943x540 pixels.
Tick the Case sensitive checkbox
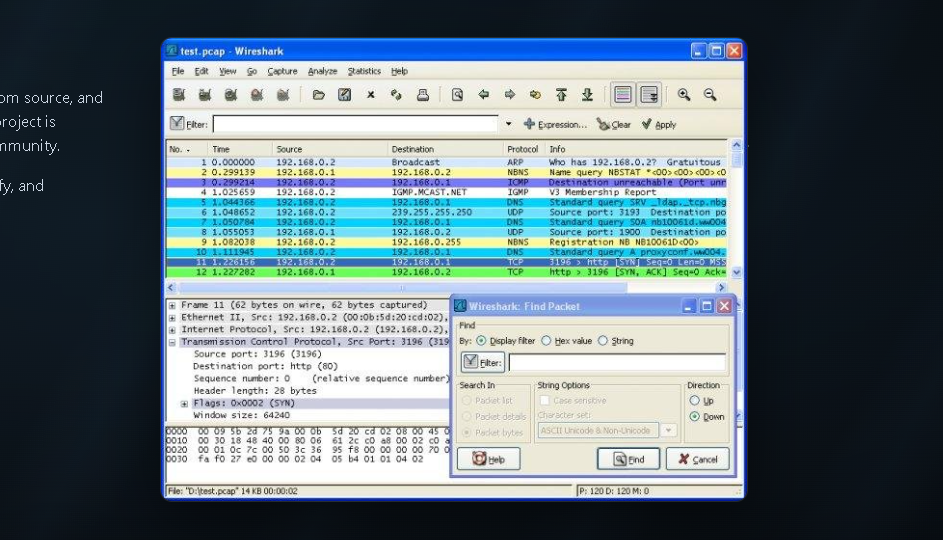(545, 400)
